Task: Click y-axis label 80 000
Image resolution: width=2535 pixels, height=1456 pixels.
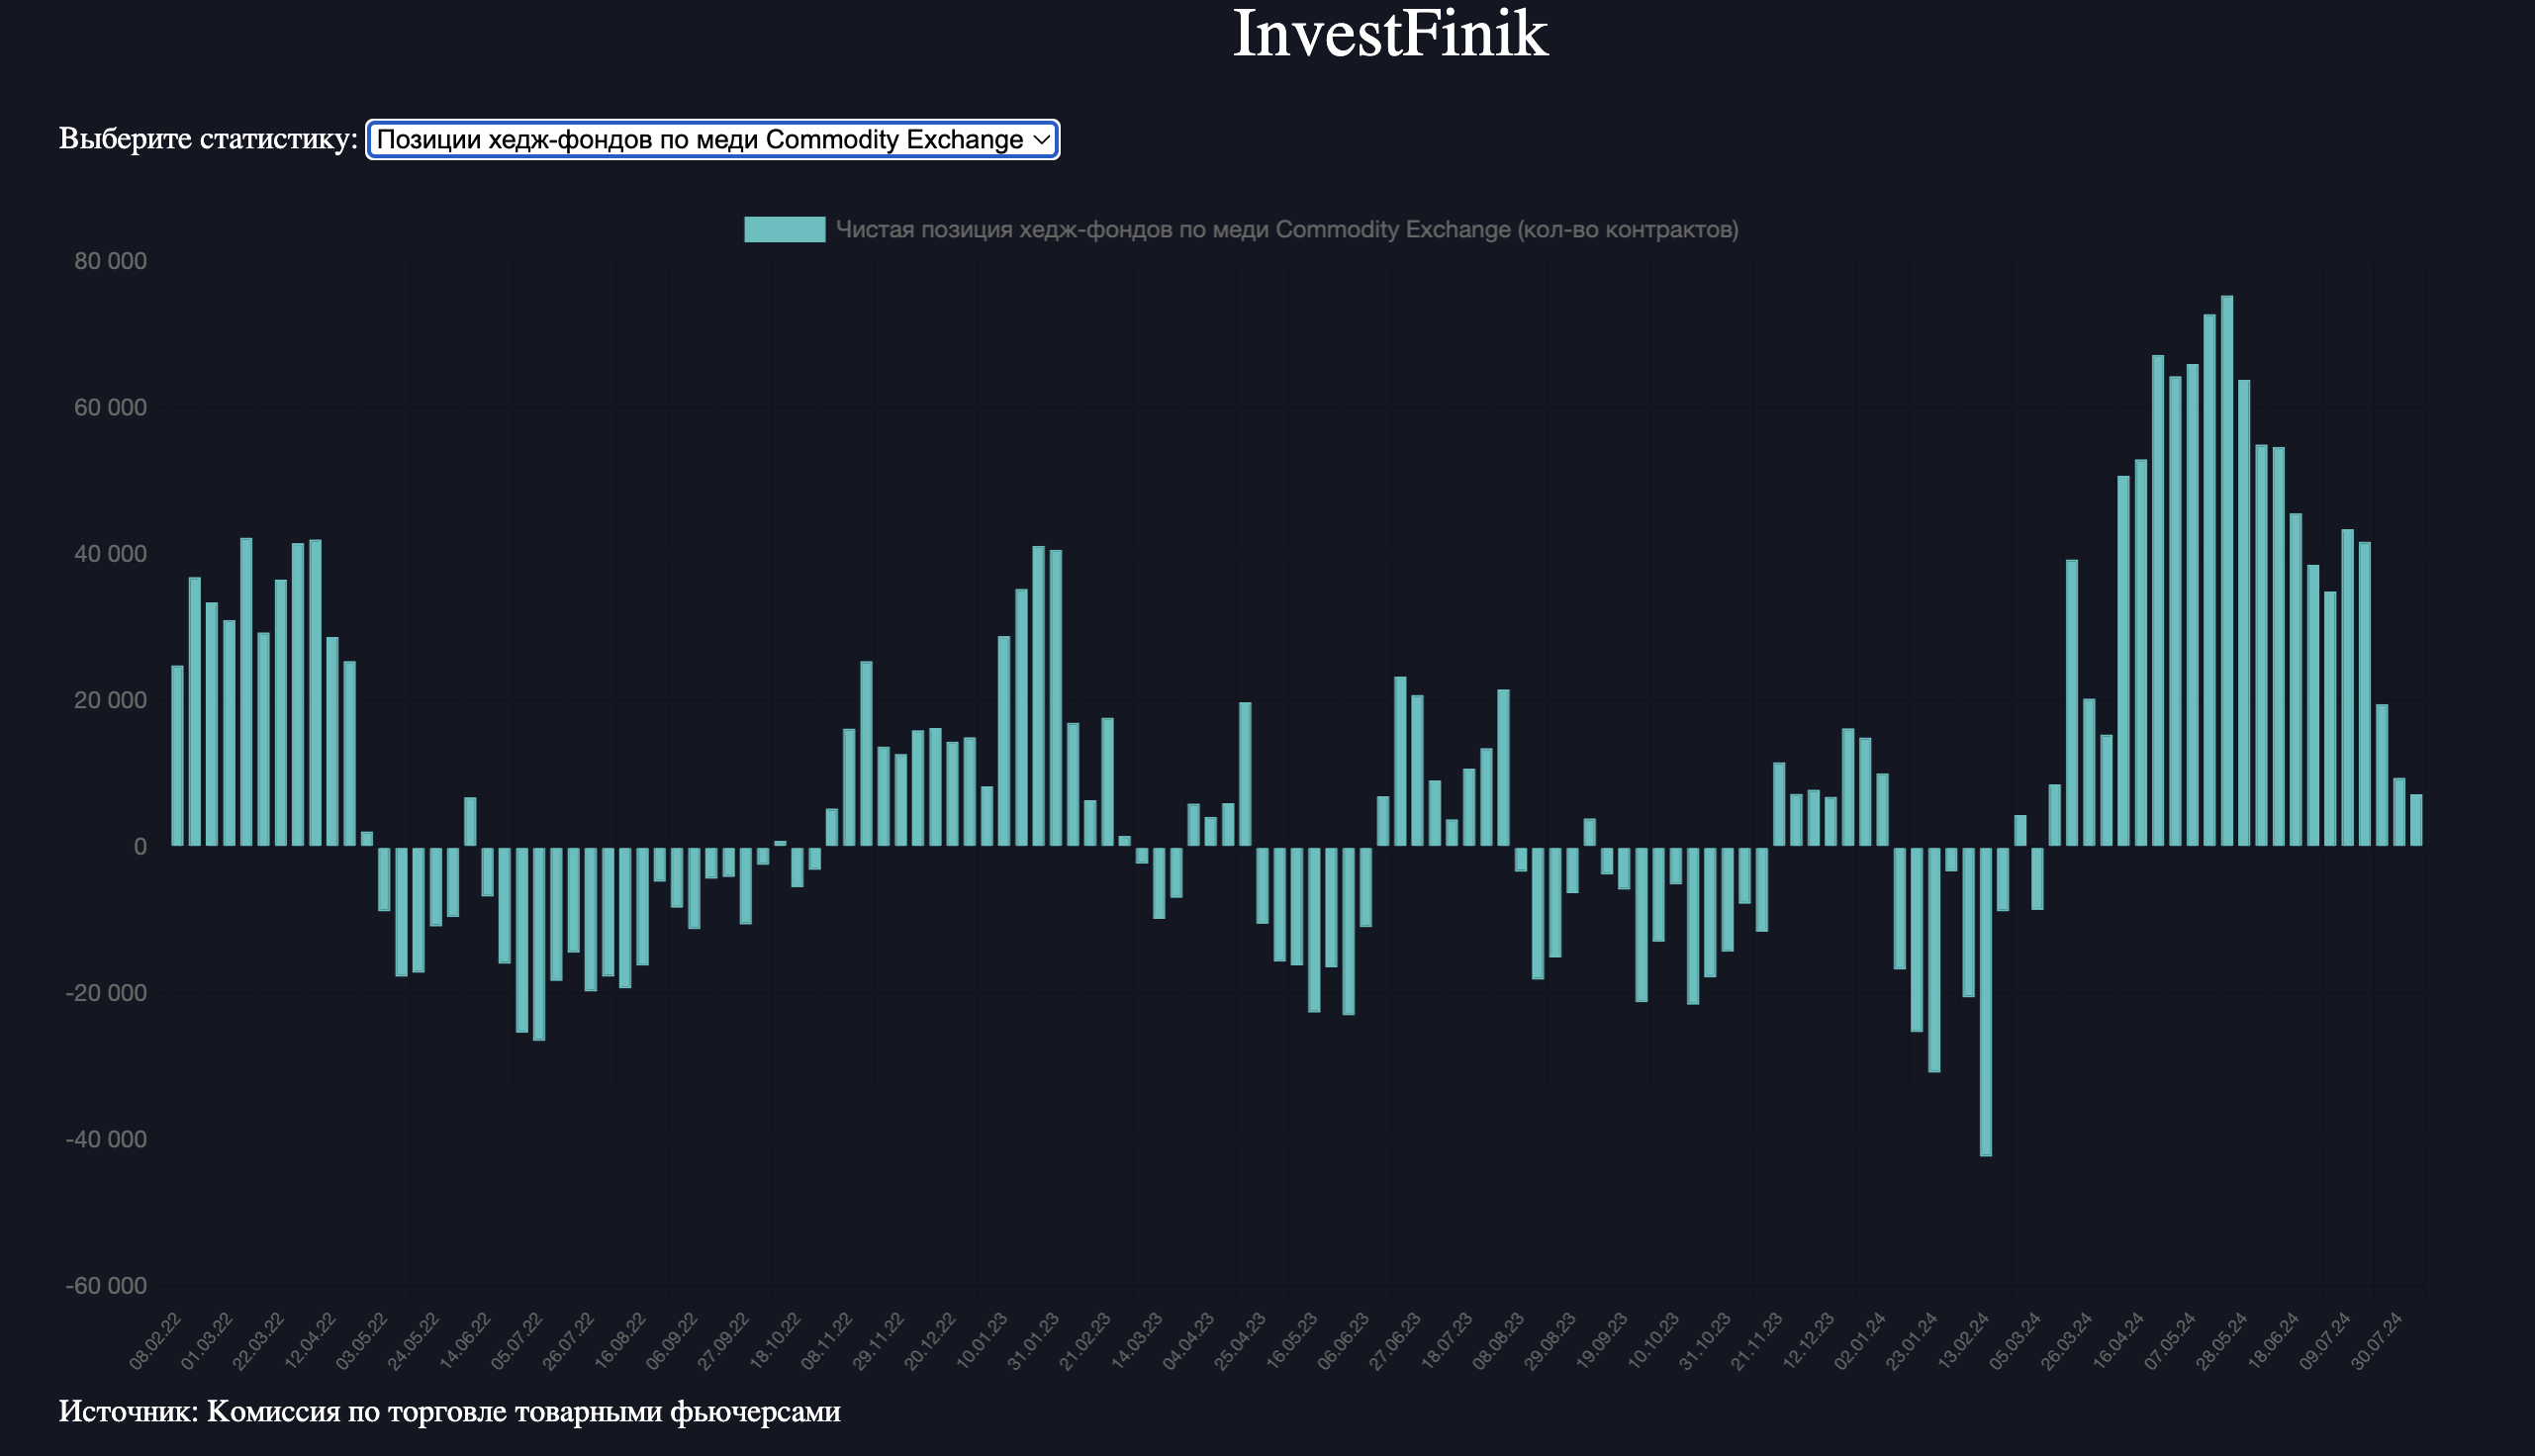Action: [x=110, y=261]
